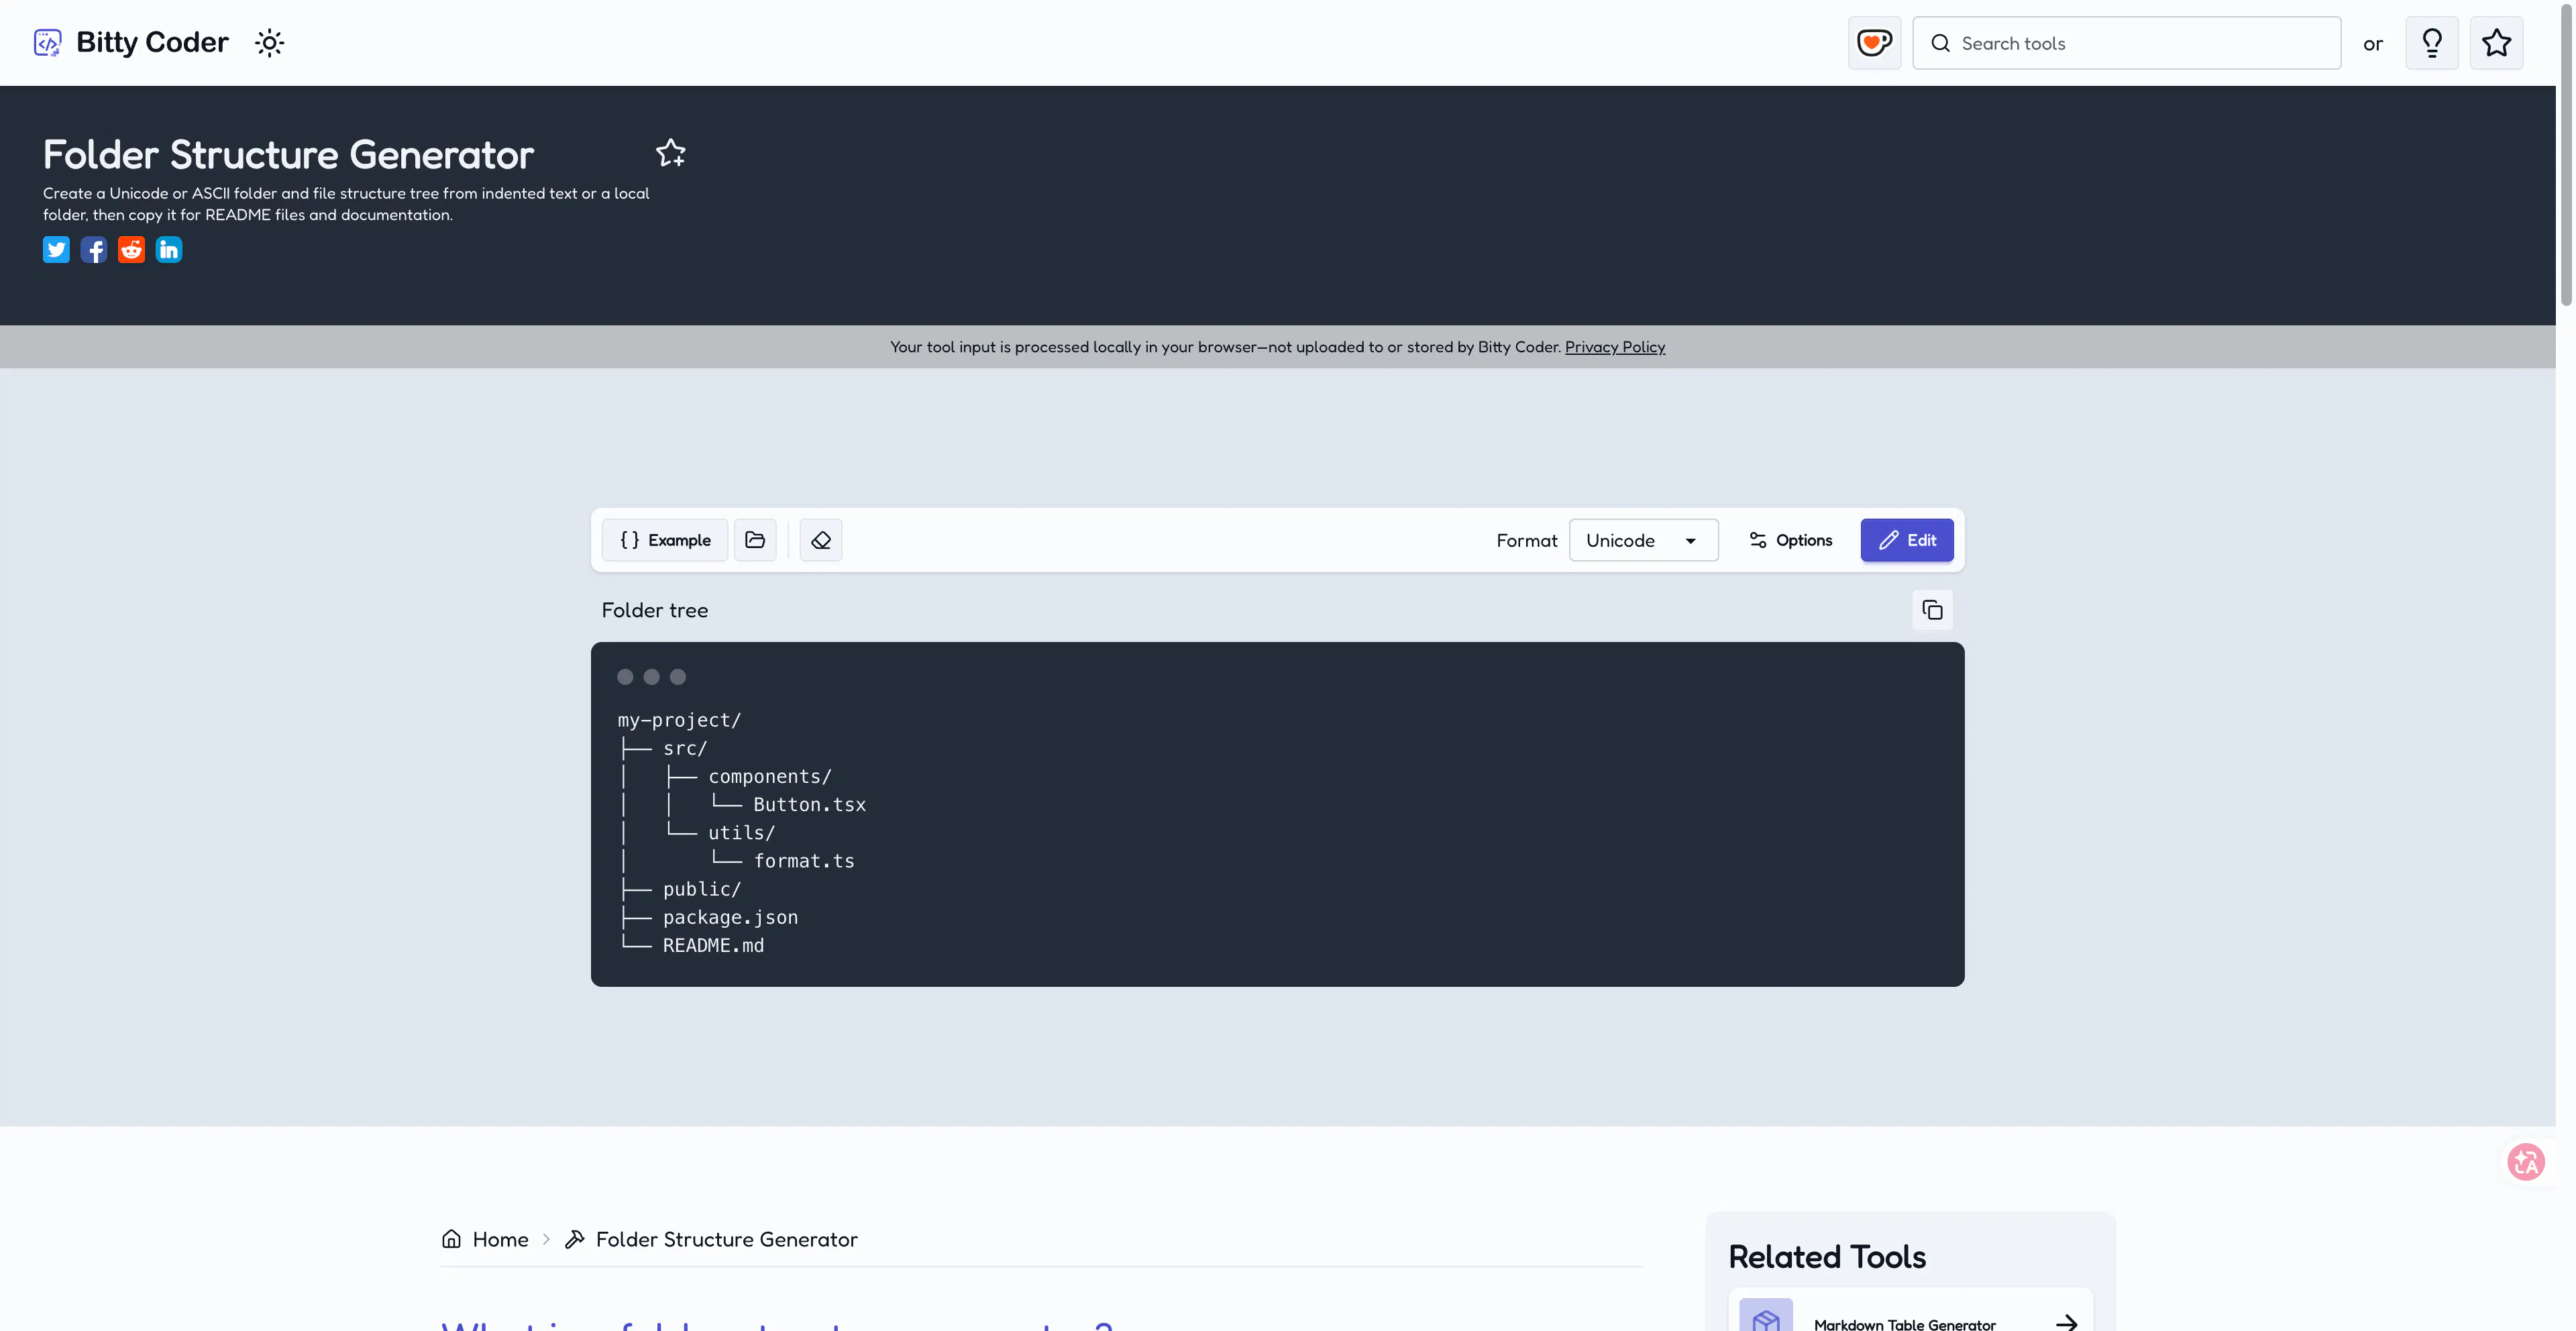Click the 'Folder tree' label
The image size is (2576, 1331).
[x=654, y=610]
